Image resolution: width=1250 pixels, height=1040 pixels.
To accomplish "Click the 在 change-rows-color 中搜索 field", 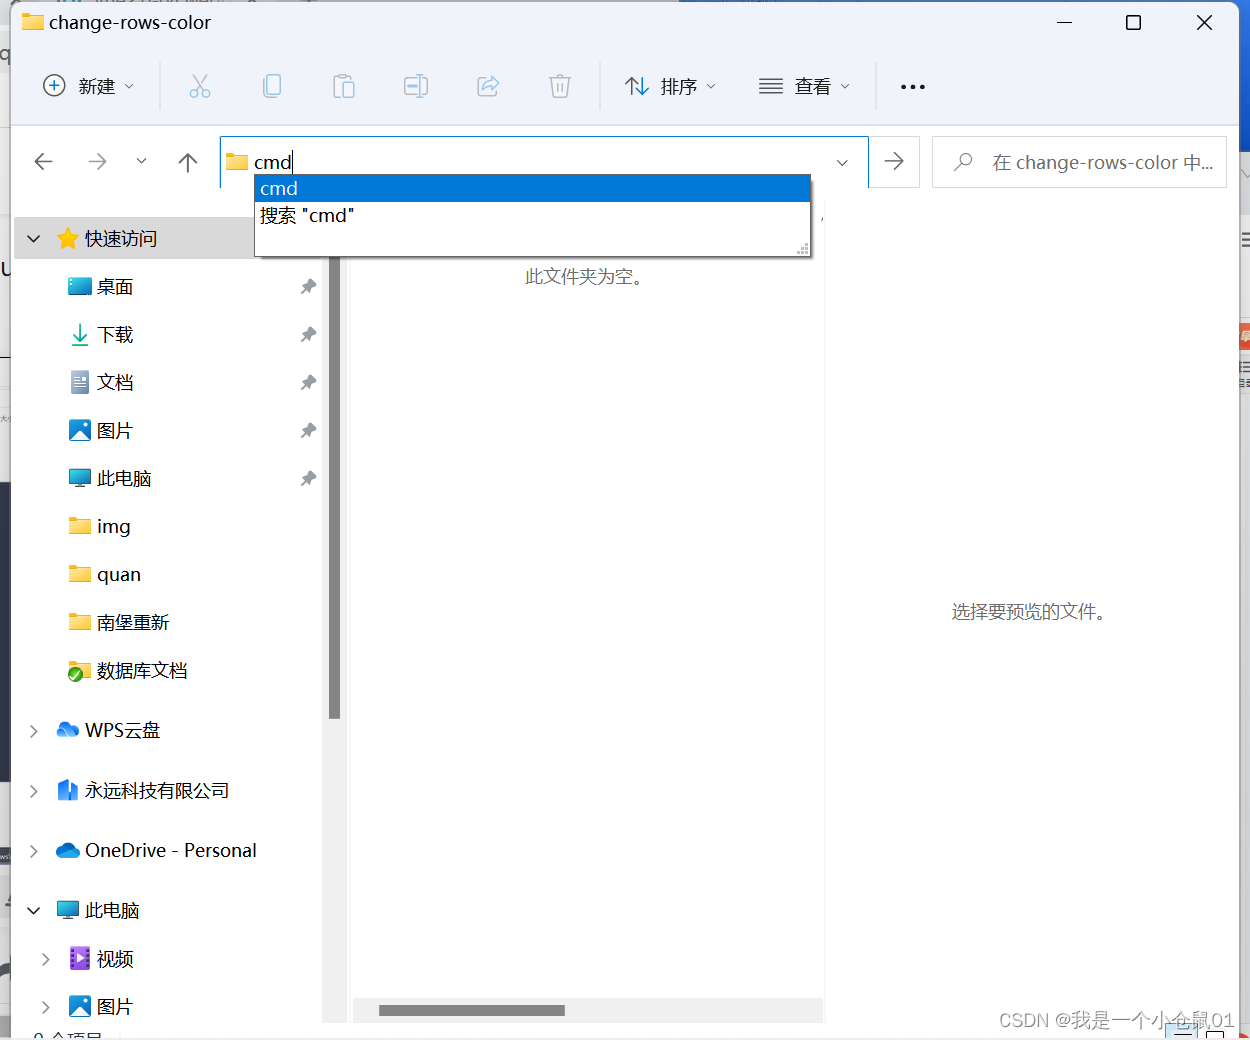I will click(x=1079, y=161).
